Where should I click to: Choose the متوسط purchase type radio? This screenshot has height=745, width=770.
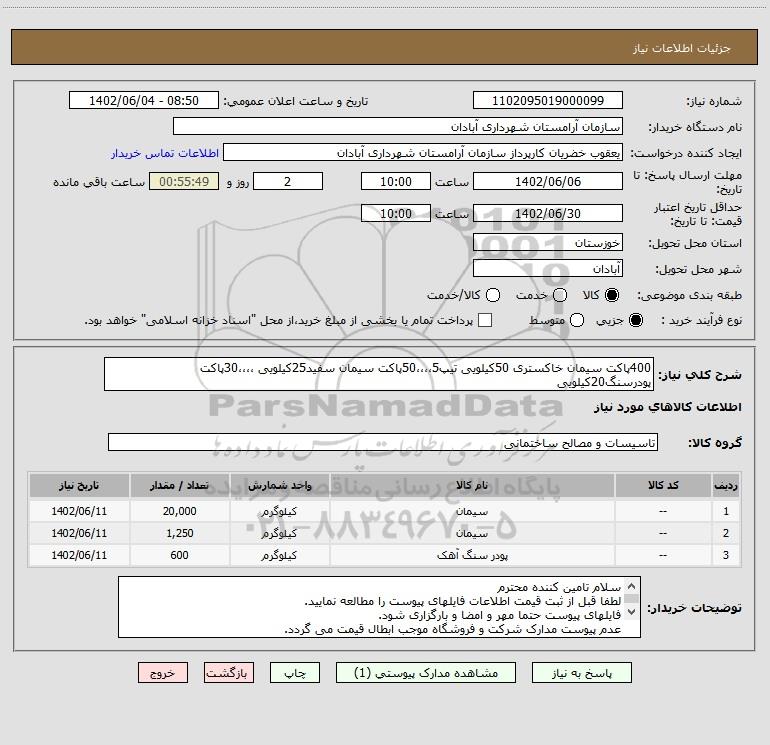[577, 320]
